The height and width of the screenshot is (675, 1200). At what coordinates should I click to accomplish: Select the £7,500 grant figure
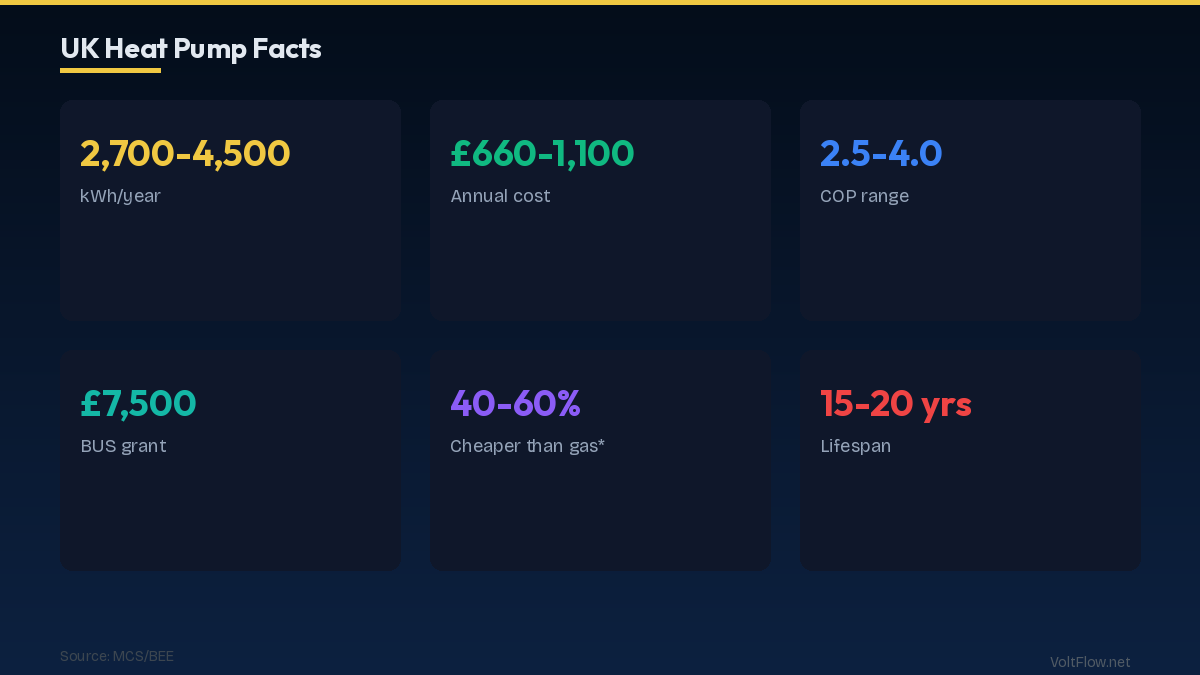click(138, 403)
